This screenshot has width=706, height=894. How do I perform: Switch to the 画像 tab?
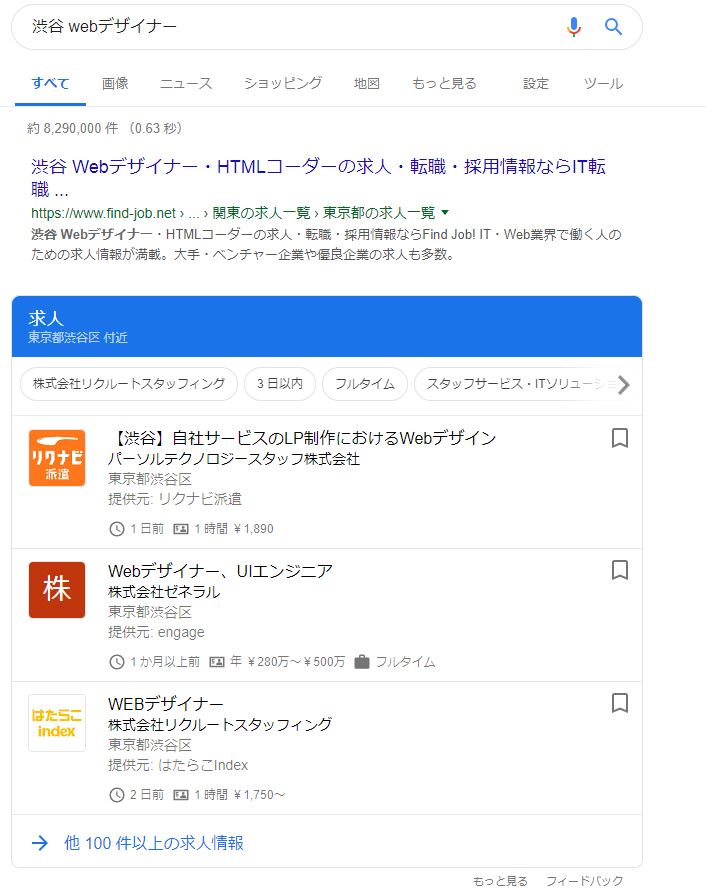[x=115, y=83]
